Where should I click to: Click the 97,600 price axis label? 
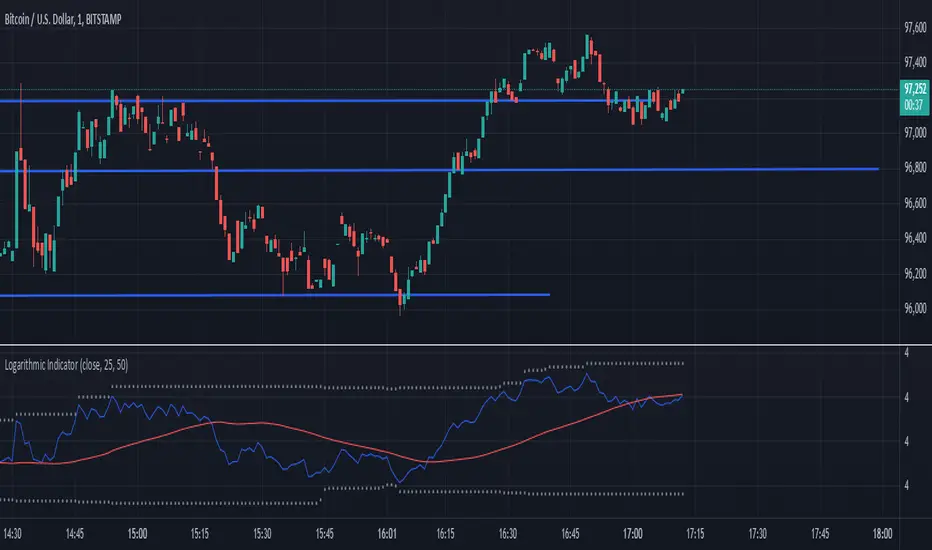[x=915, y=27]
